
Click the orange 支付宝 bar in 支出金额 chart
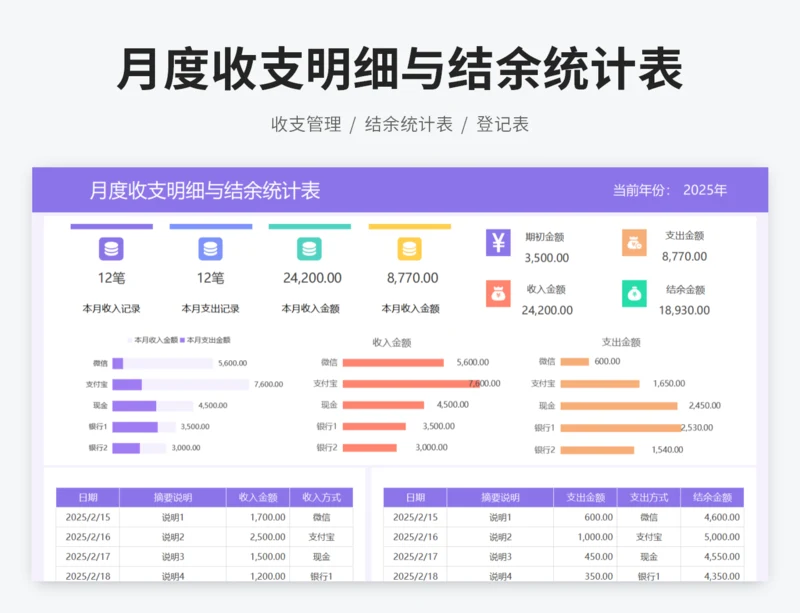[x=600, y=384]
